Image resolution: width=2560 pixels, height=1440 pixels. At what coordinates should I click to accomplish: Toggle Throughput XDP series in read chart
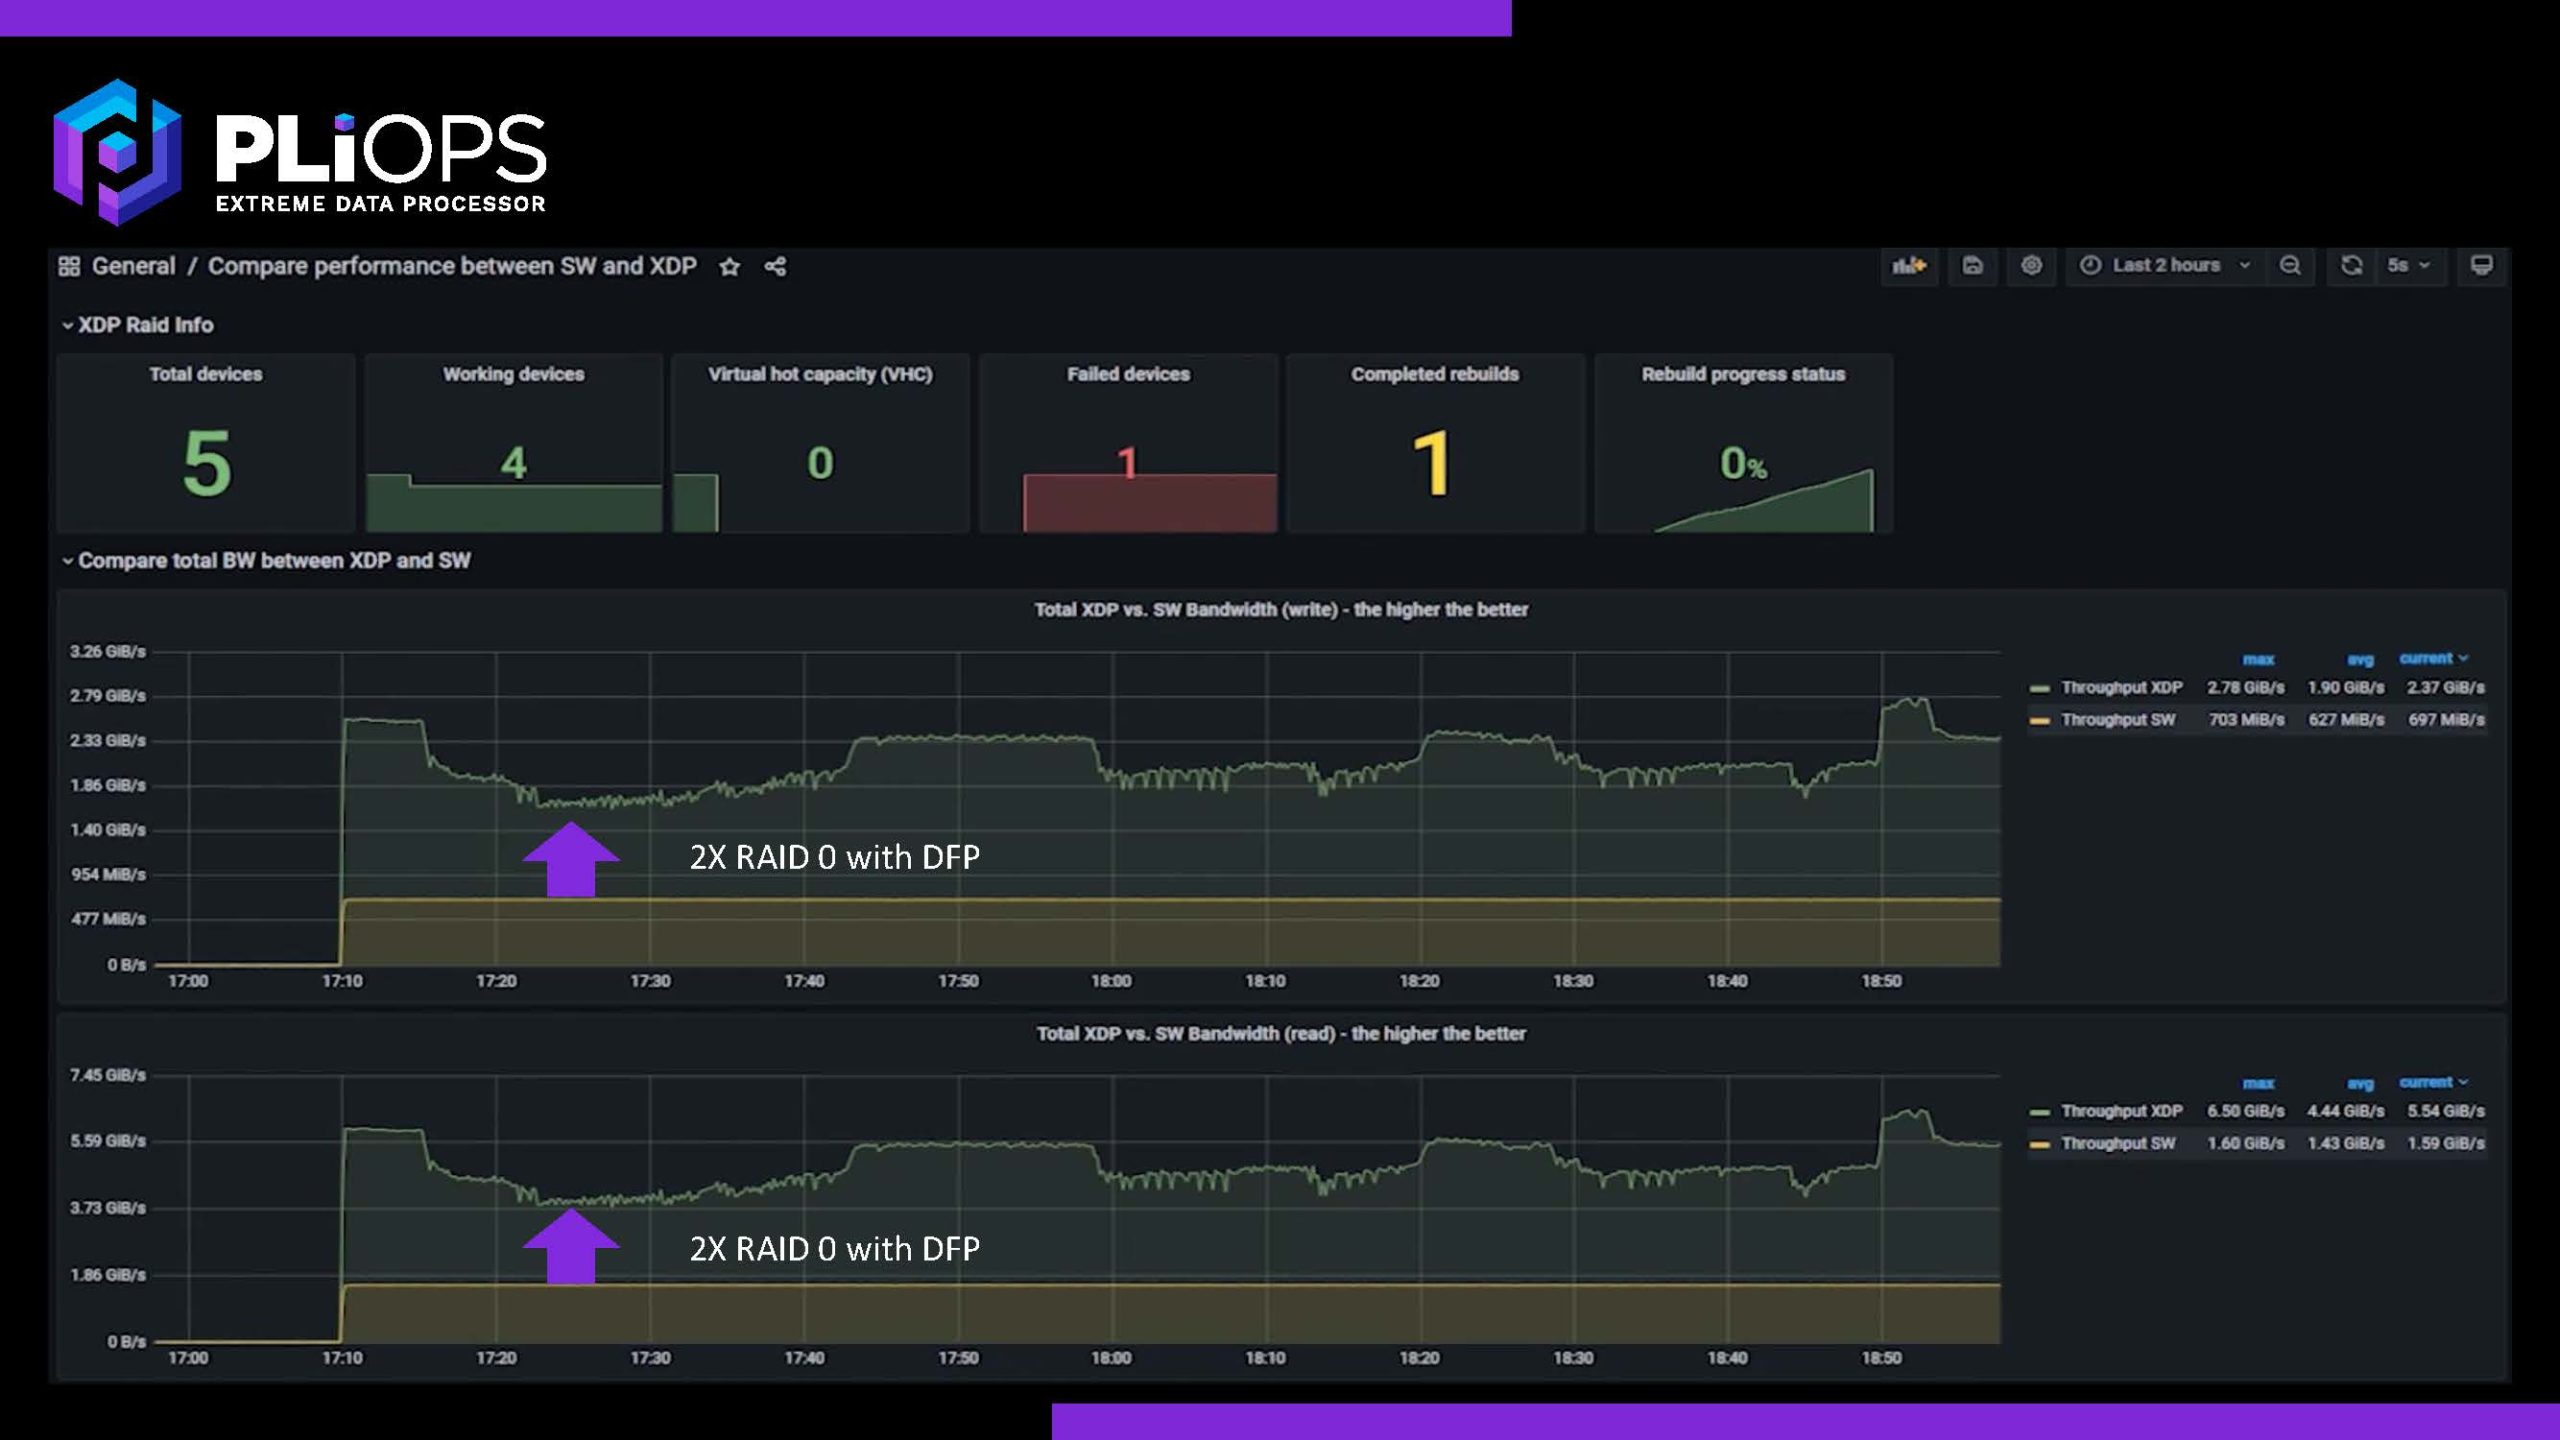click(2121, 1112)
